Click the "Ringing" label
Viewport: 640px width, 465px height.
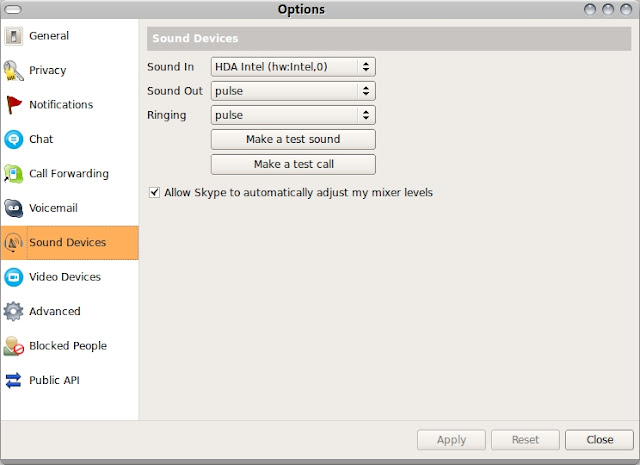(x=167, y=116)
